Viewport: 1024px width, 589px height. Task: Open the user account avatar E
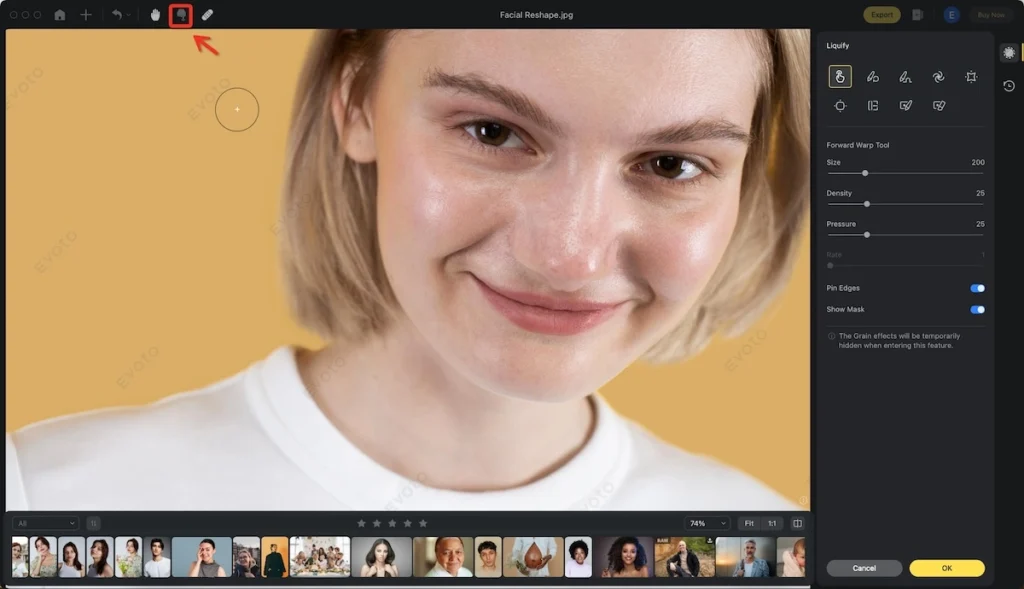click(952, 14)
